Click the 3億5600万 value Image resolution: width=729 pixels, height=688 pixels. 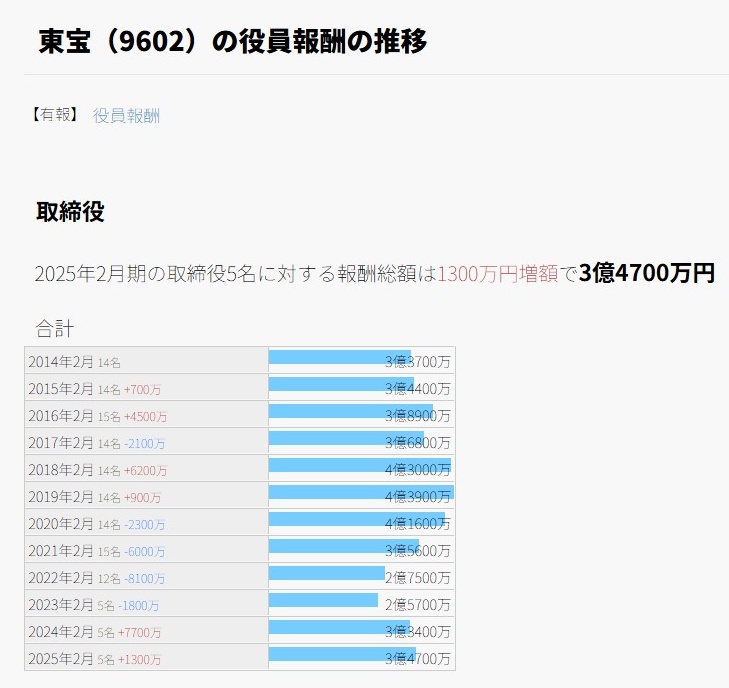tap(418, 551)
